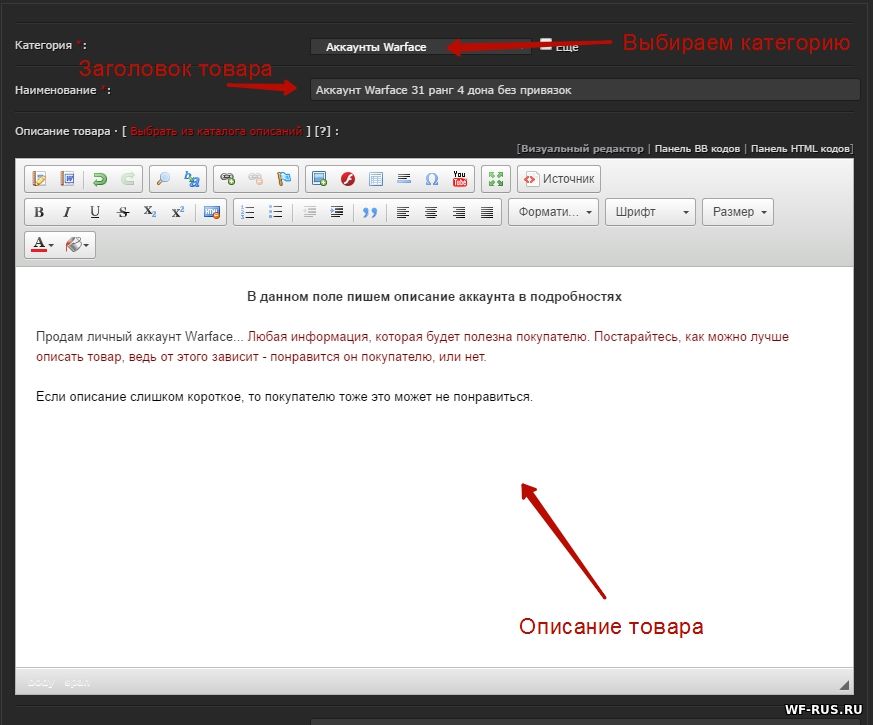The height and width of the screenshot is (725, 873).
Task: Click the blockquote quotation icon
Action: click(370, 212)
